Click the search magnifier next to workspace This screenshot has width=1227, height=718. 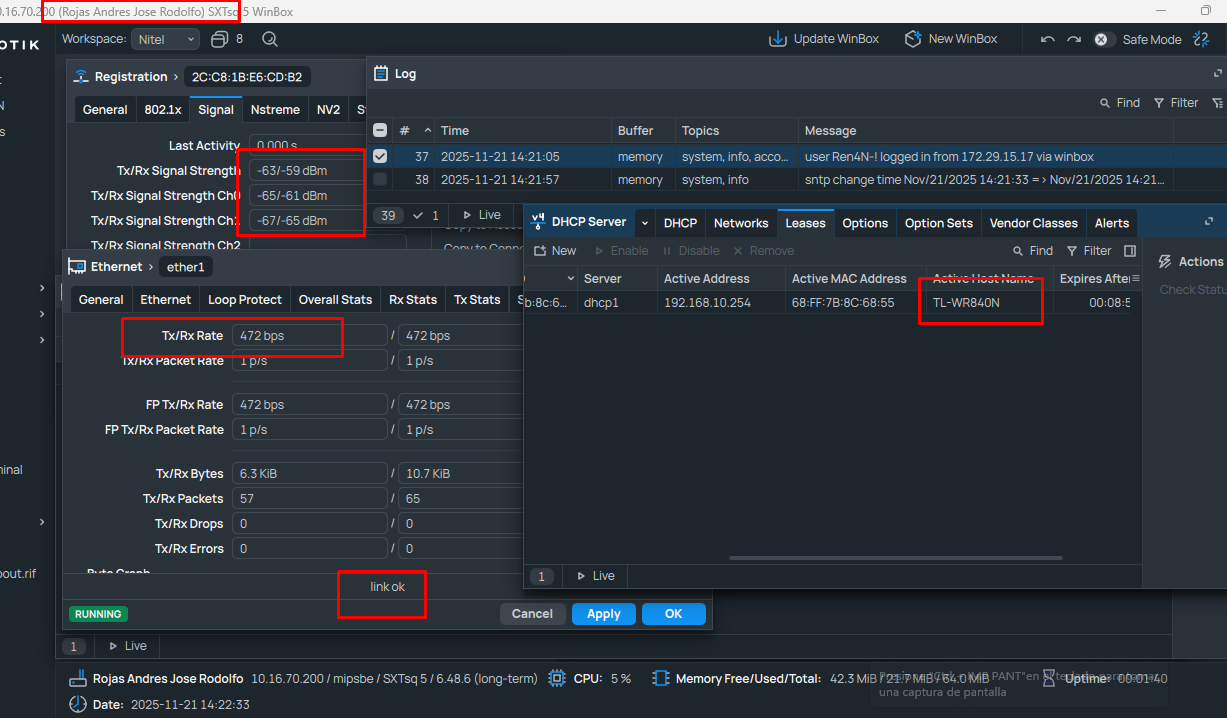[x=269, y=39]
